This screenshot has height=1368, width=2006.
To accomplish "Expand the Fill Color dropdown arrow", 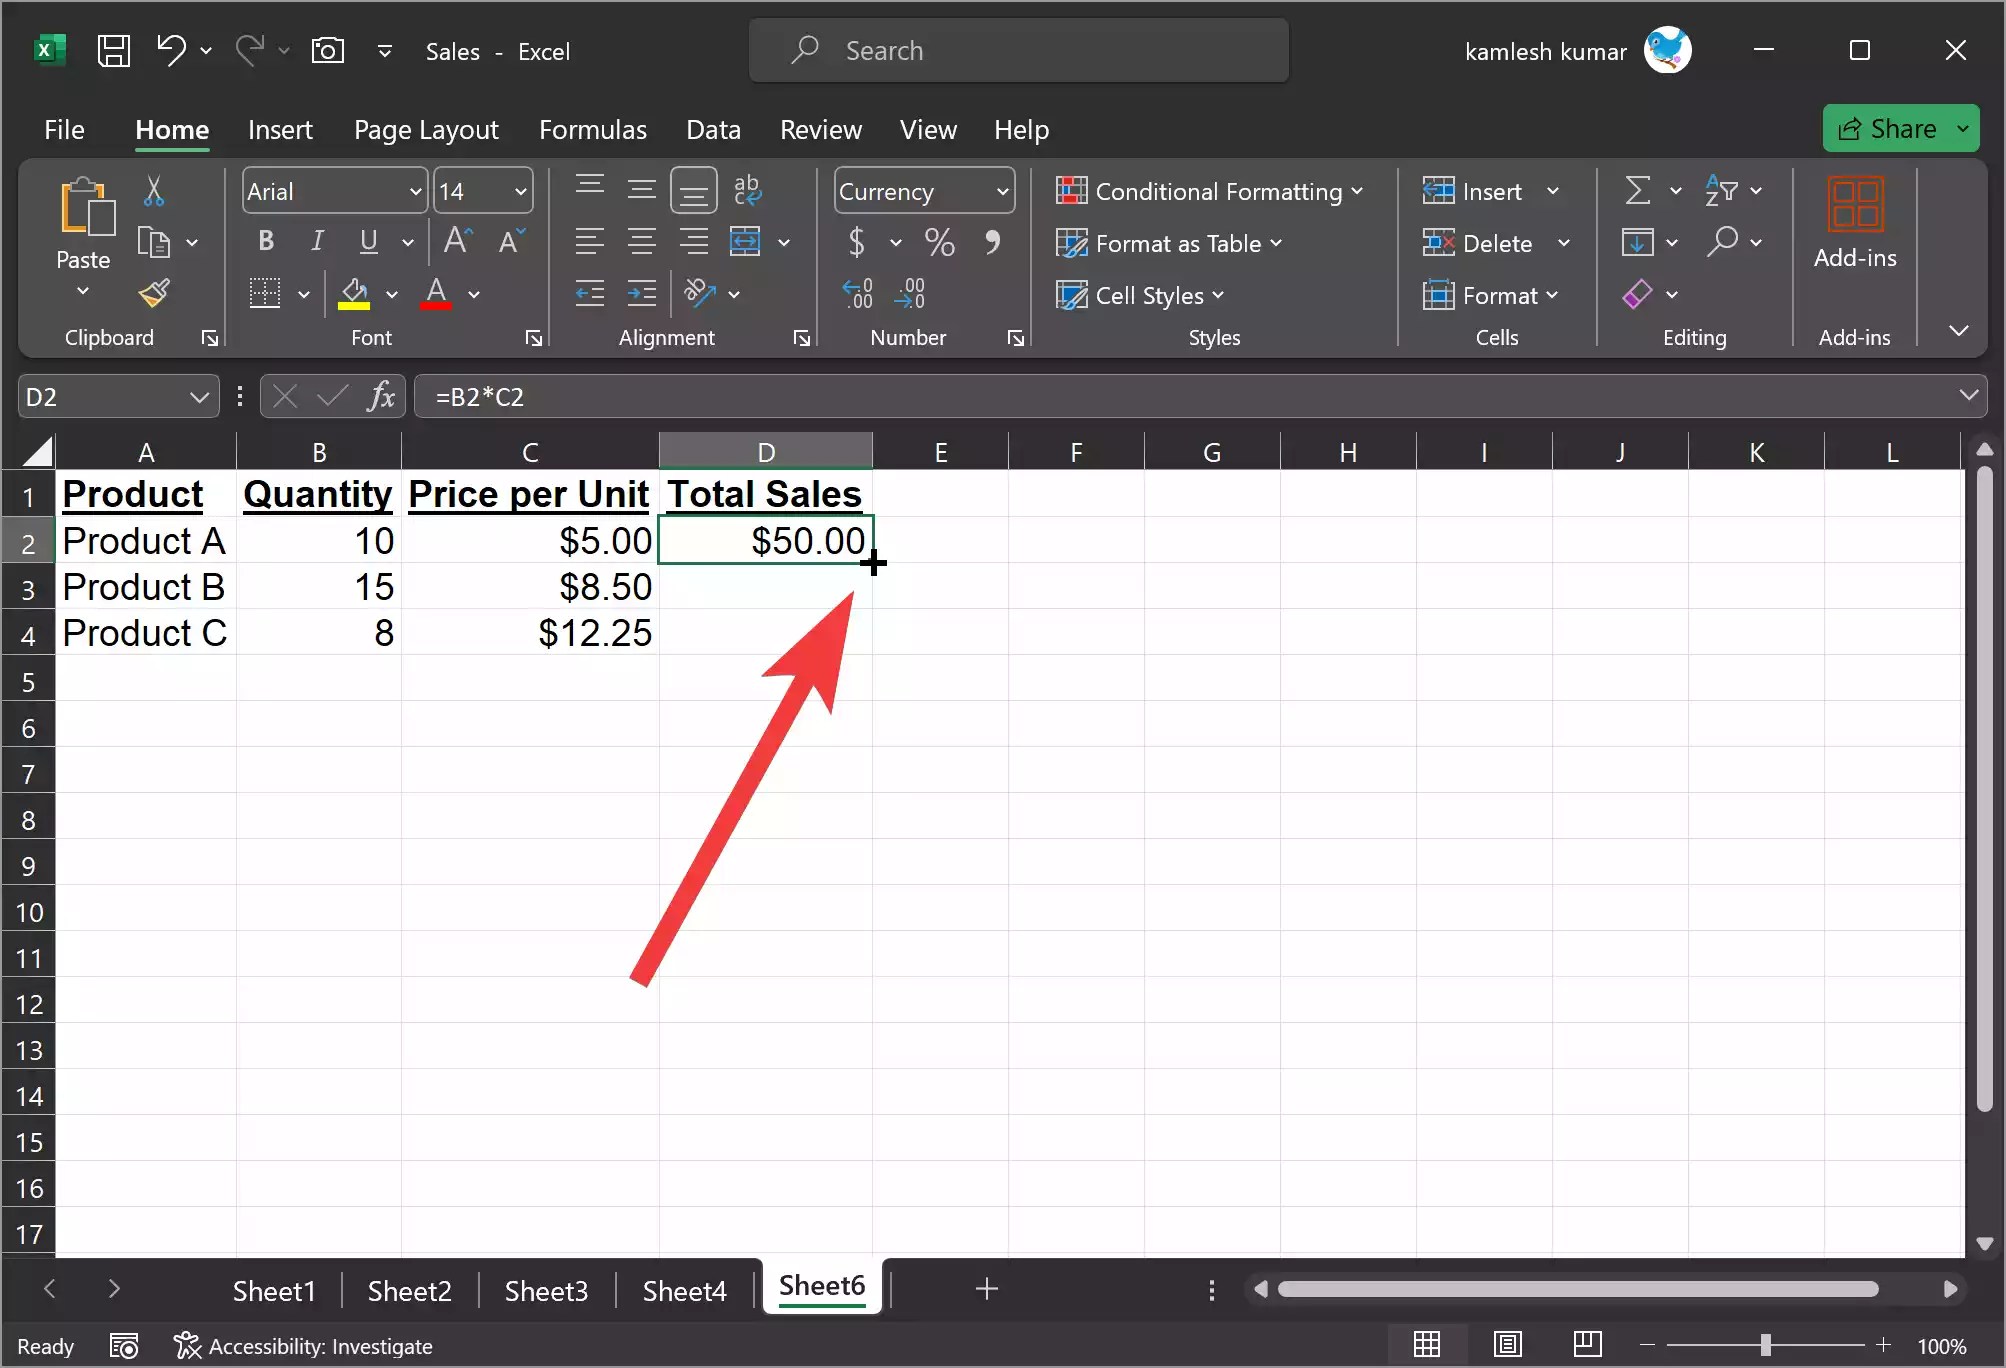I will pos(393,294).
